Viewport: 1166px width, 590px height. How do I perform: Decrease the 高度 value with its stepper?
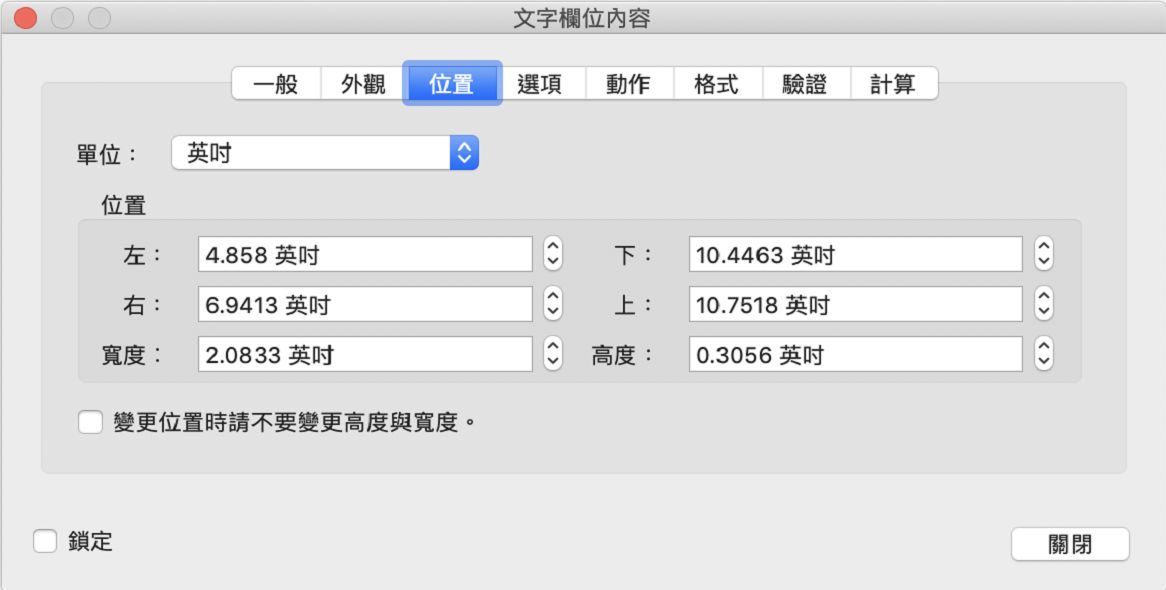pos(1043,359)
